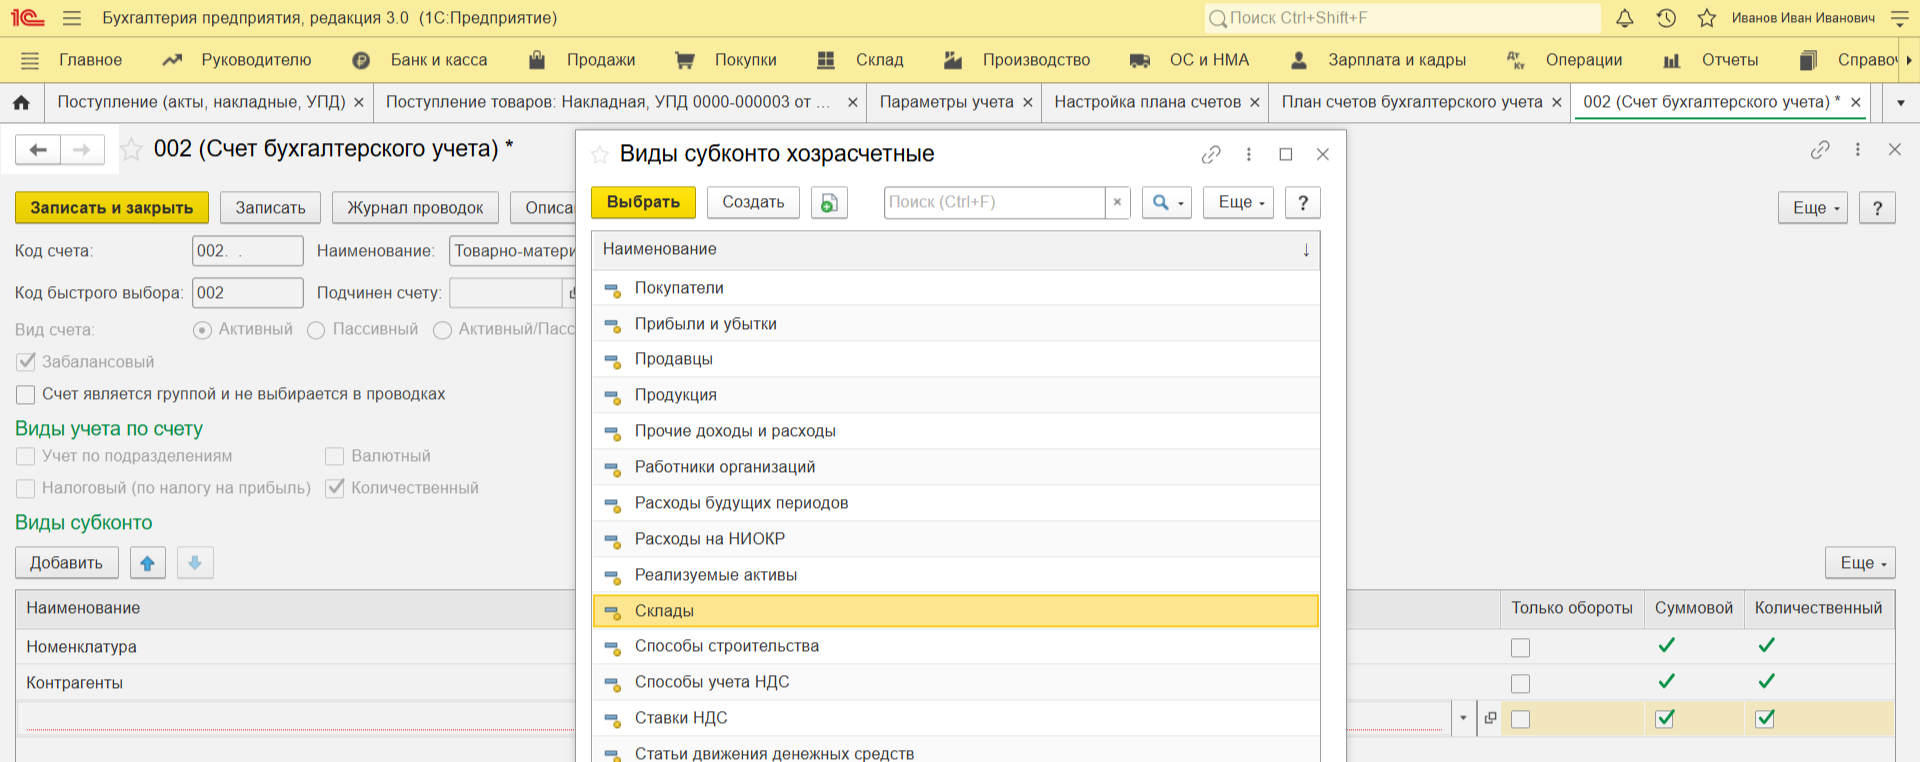
Task: Open account form three-dot menu
Action: click(1858, 149)
